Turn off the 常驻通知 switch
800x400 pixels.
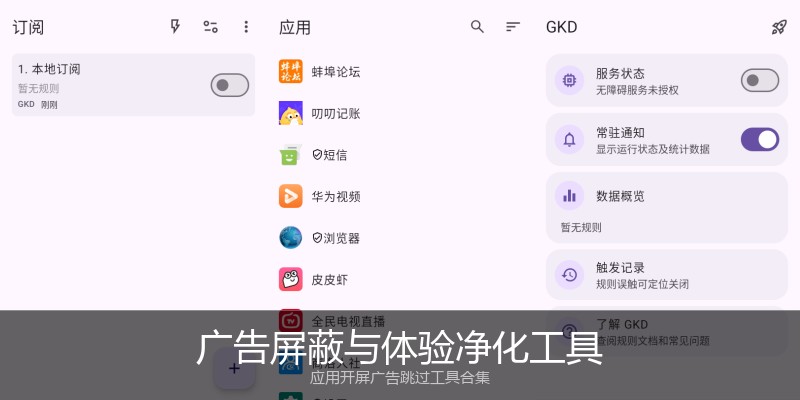760,139
